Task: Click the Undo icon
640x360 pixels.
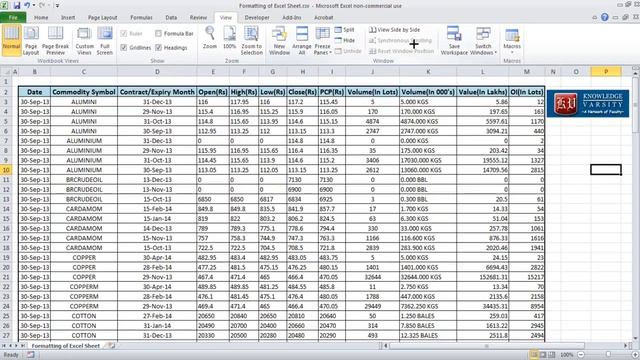Action: coord(27,6)
